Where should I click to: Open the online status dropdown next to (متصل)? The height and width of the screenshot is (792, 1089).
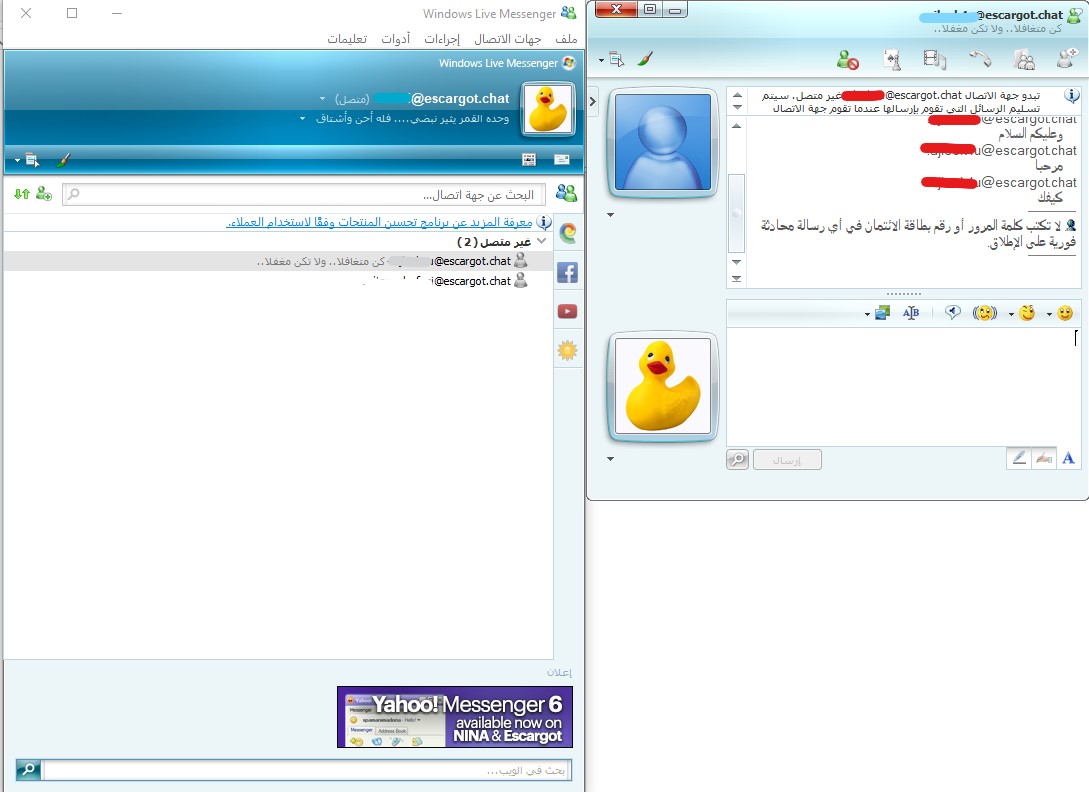click(322, 99)
